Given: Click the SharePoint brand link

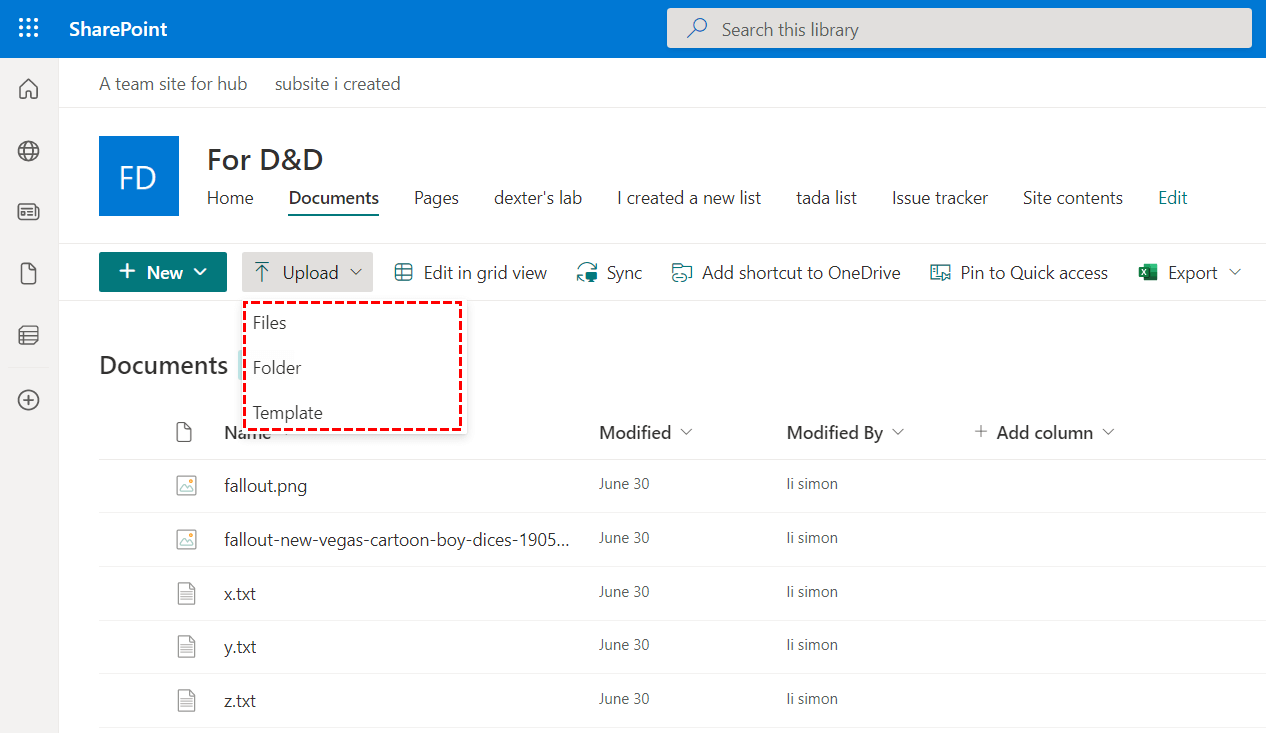Looking at the screenshot, I should click(118, 29).
